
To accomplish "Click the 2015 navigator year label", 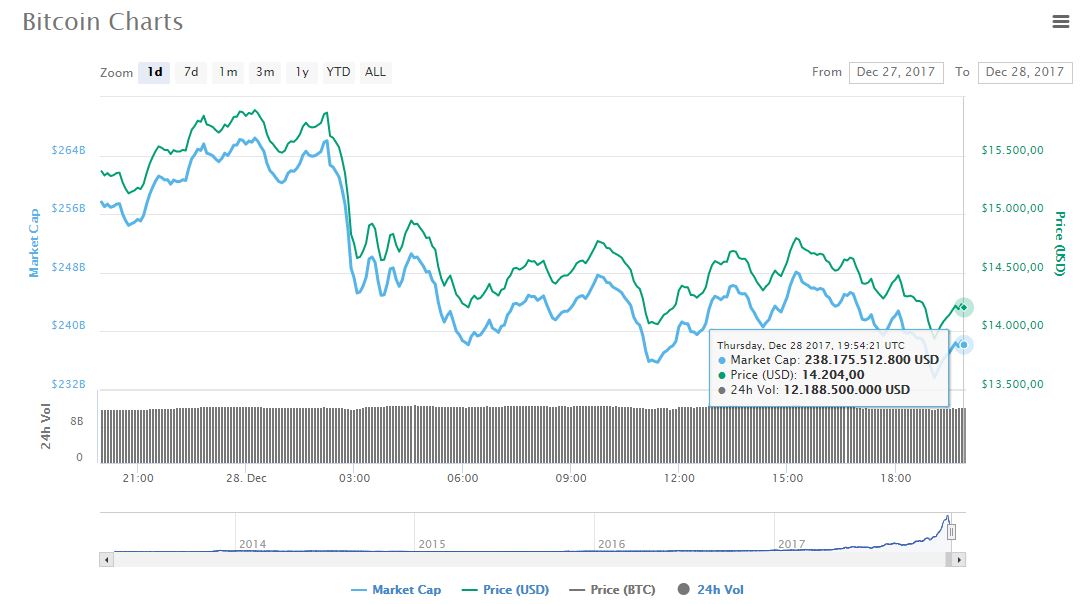I will [432, 544].
